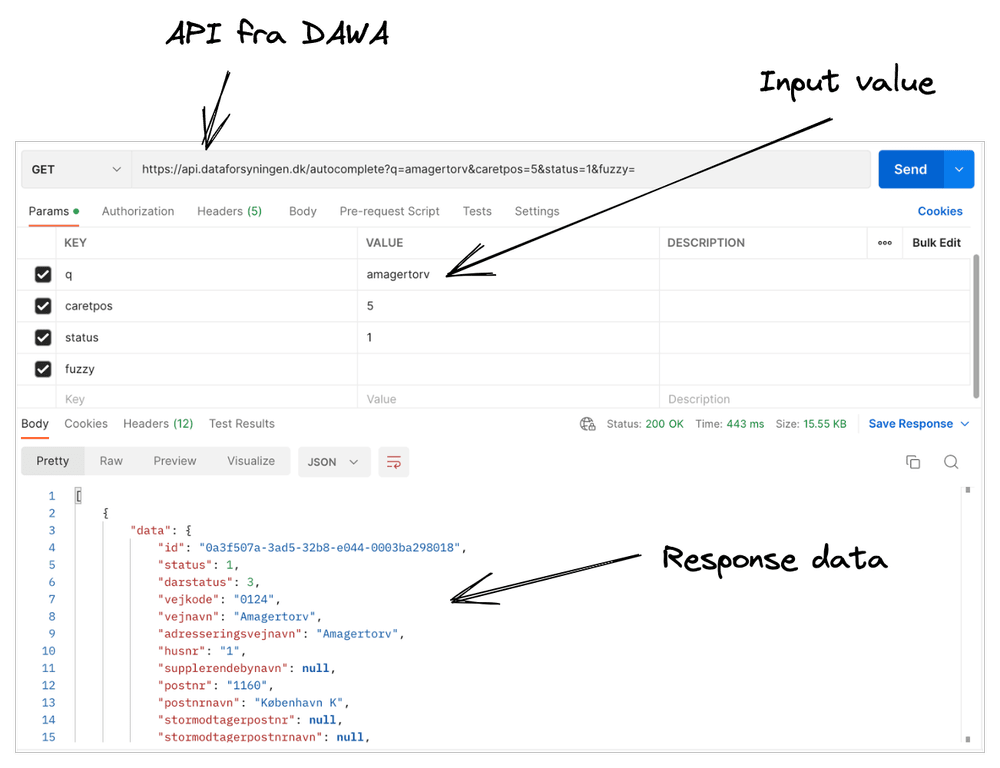This screenshot has width=1000, height=768.
Task: Click the caretpos key cell
Action: (207, 306)
